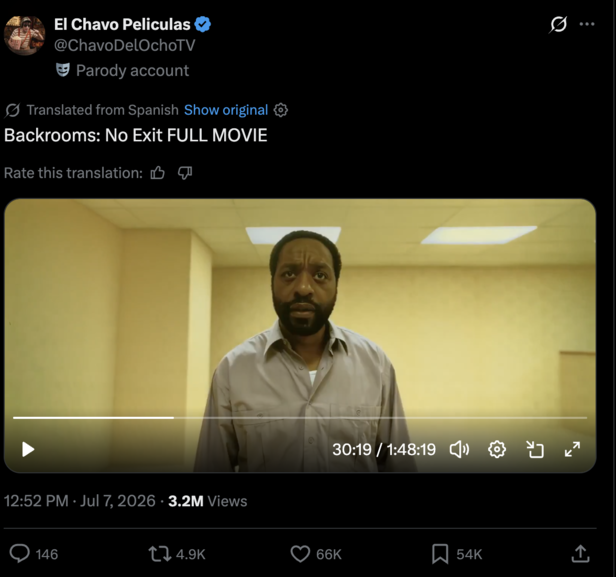Share the post via upload icon
This screenshot has height=577, width=616.
click(x=580, y=553)
